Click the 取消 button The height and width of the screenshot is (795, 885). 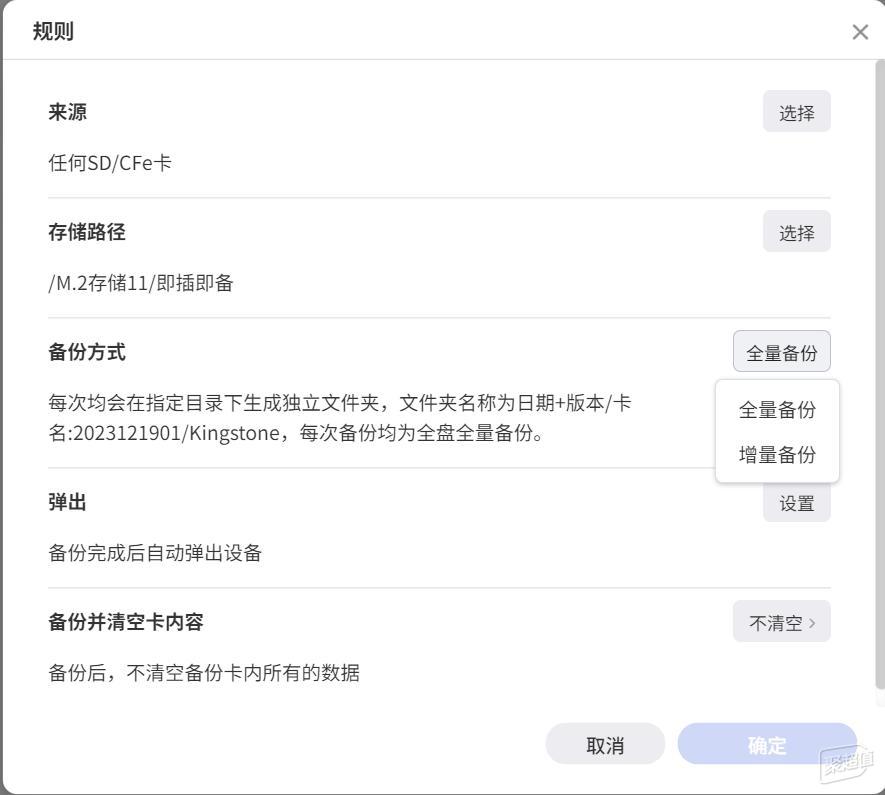pos(605,744)
